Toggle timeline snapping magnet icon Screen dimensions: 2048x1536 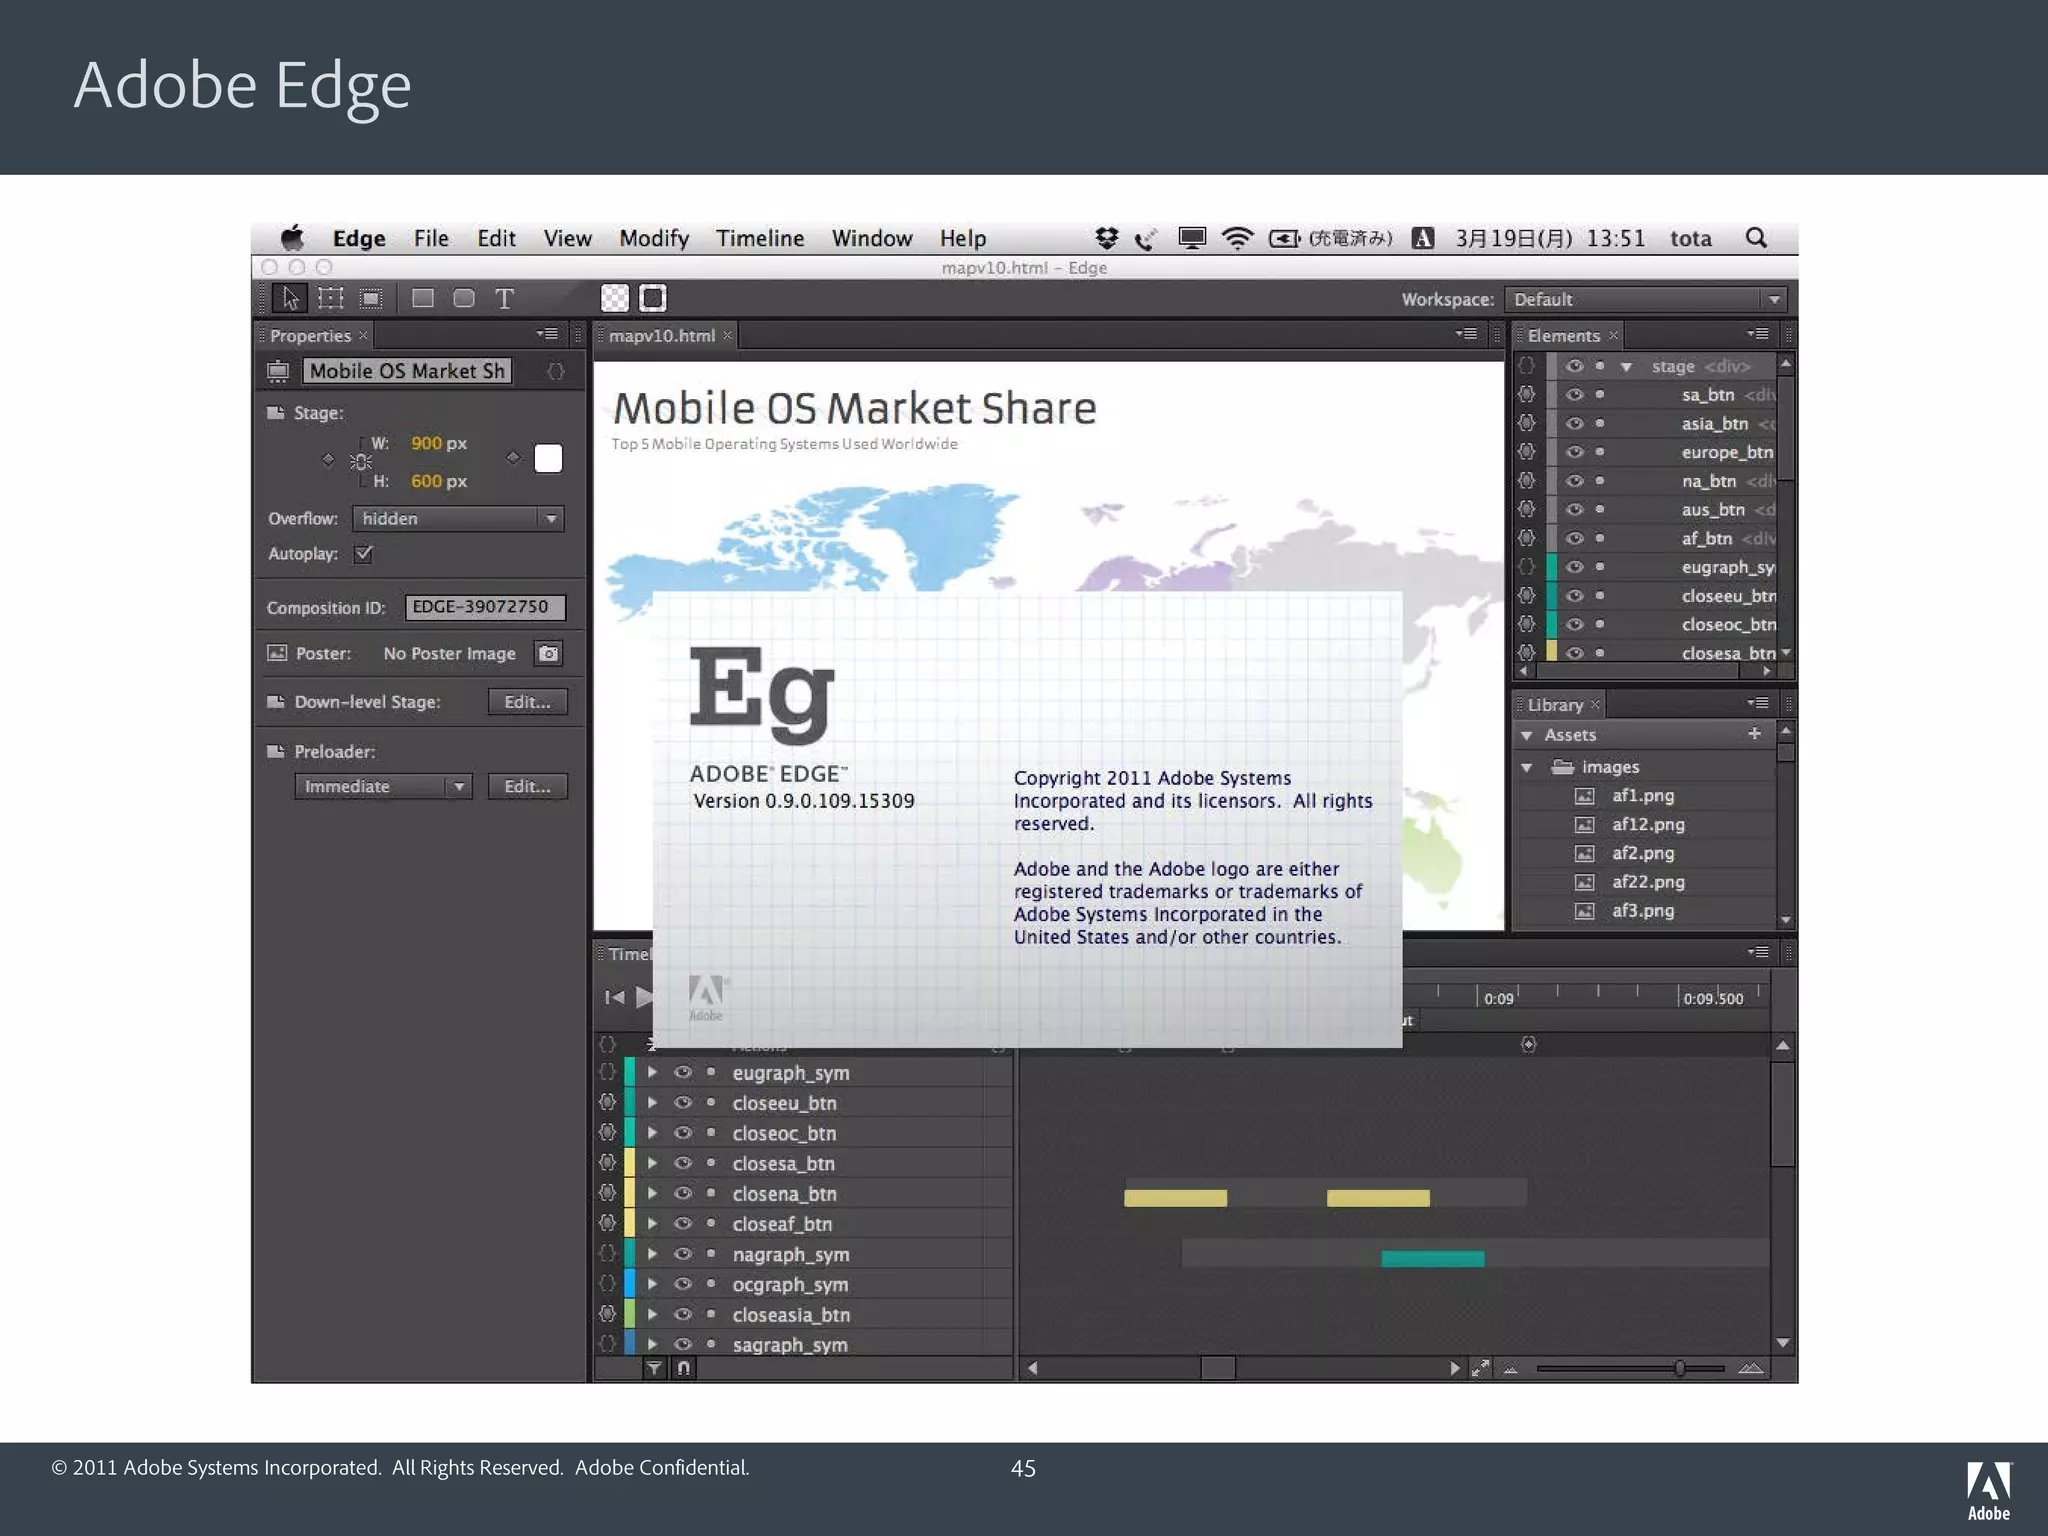pyautogui.click(x=683, y=1368)
